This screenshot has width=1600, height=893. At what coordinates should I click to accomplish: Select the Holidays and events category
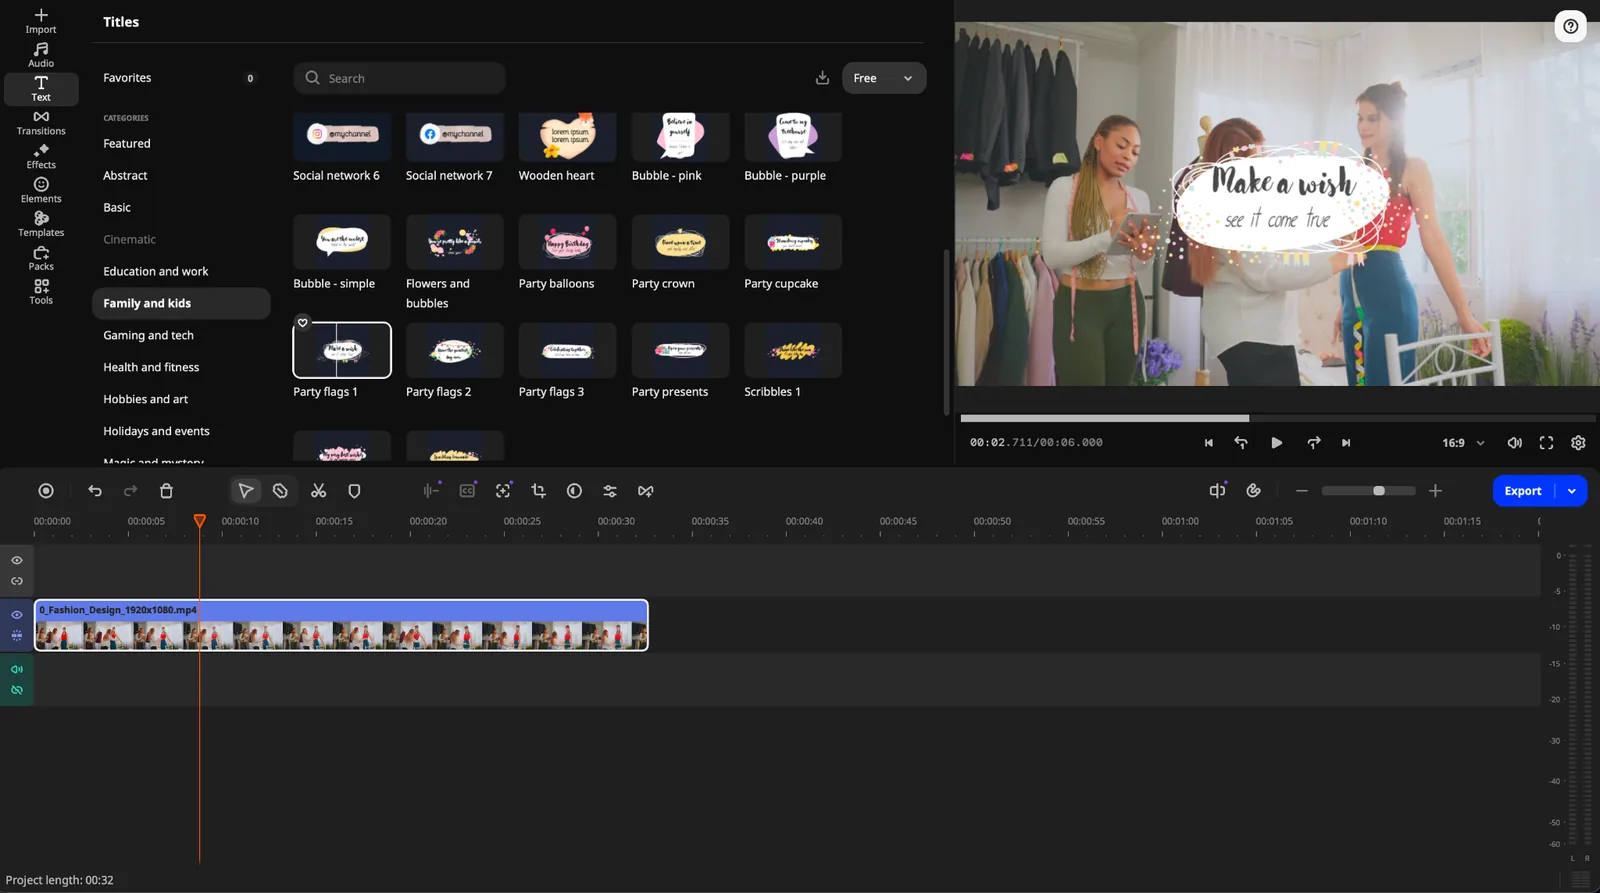(156, 431)
